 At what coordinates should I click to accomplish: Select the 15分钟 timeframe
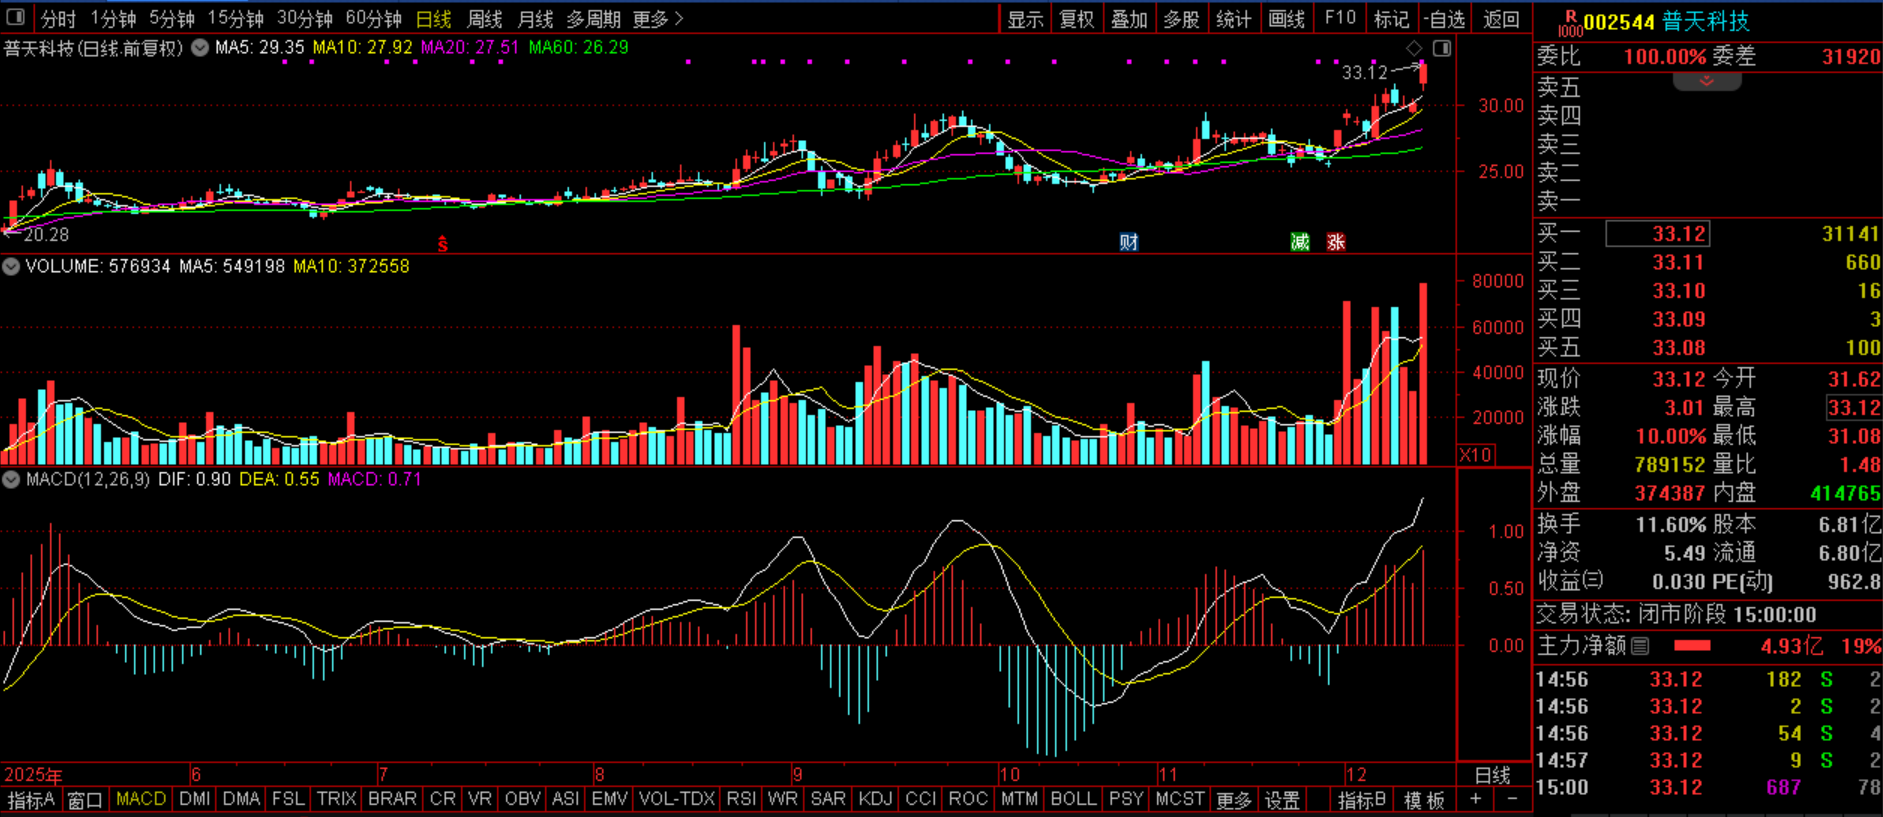(236, 19)
